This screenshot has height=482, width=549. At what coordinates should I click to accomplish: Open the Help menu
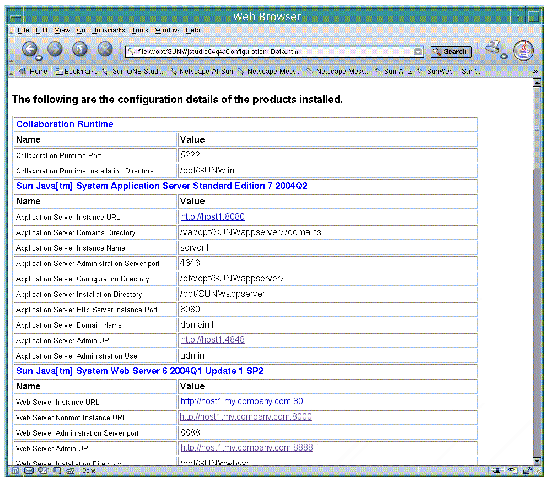pyautogui.click(x=193, y=30)
